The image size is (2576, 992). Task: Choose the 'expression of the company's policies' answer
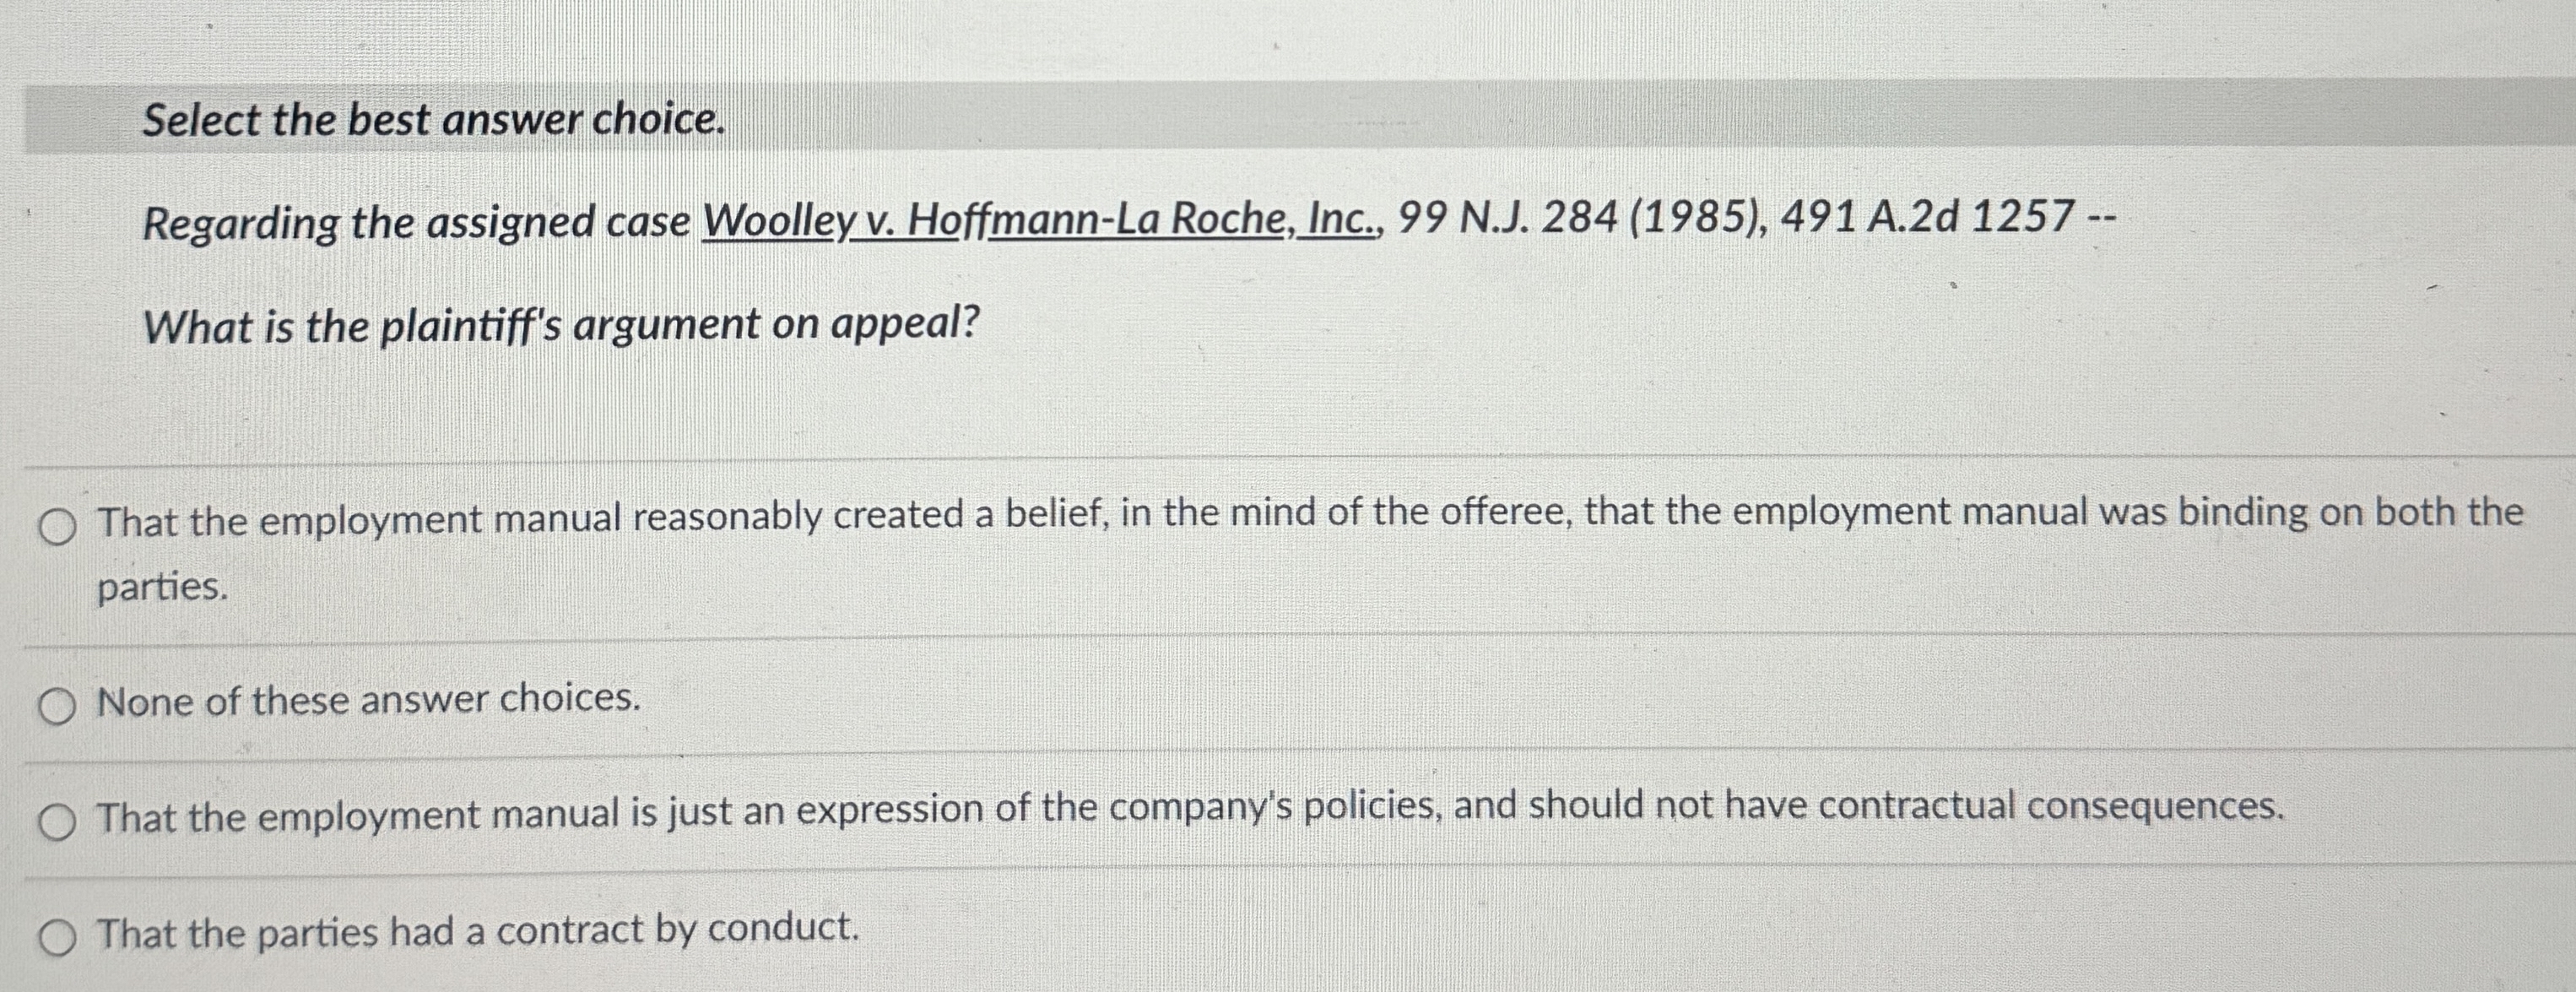[700, 821]
